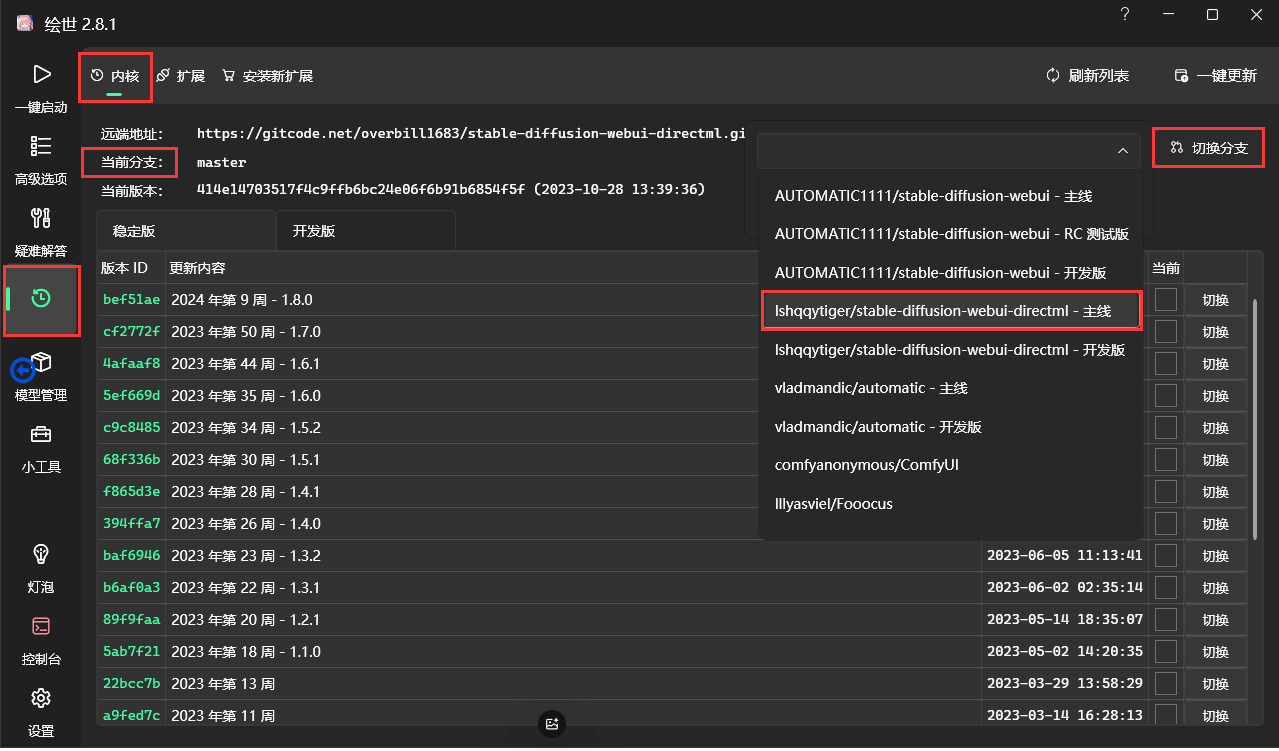Select vladmandic/automatic 主线 option

pyautogui.click(x=951, y=388)
